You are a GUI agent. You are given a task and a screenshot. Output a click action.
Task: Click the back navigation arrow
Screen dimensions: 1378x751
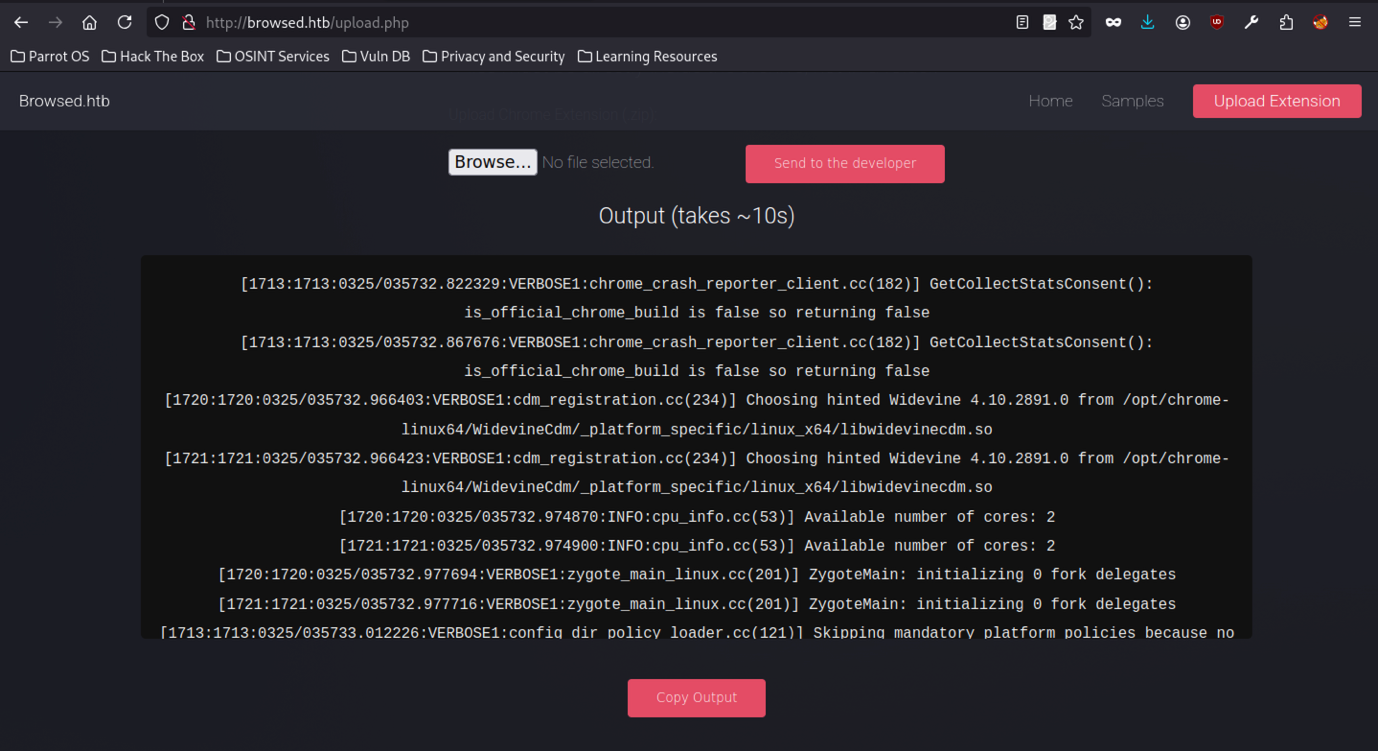click(21, 22)
